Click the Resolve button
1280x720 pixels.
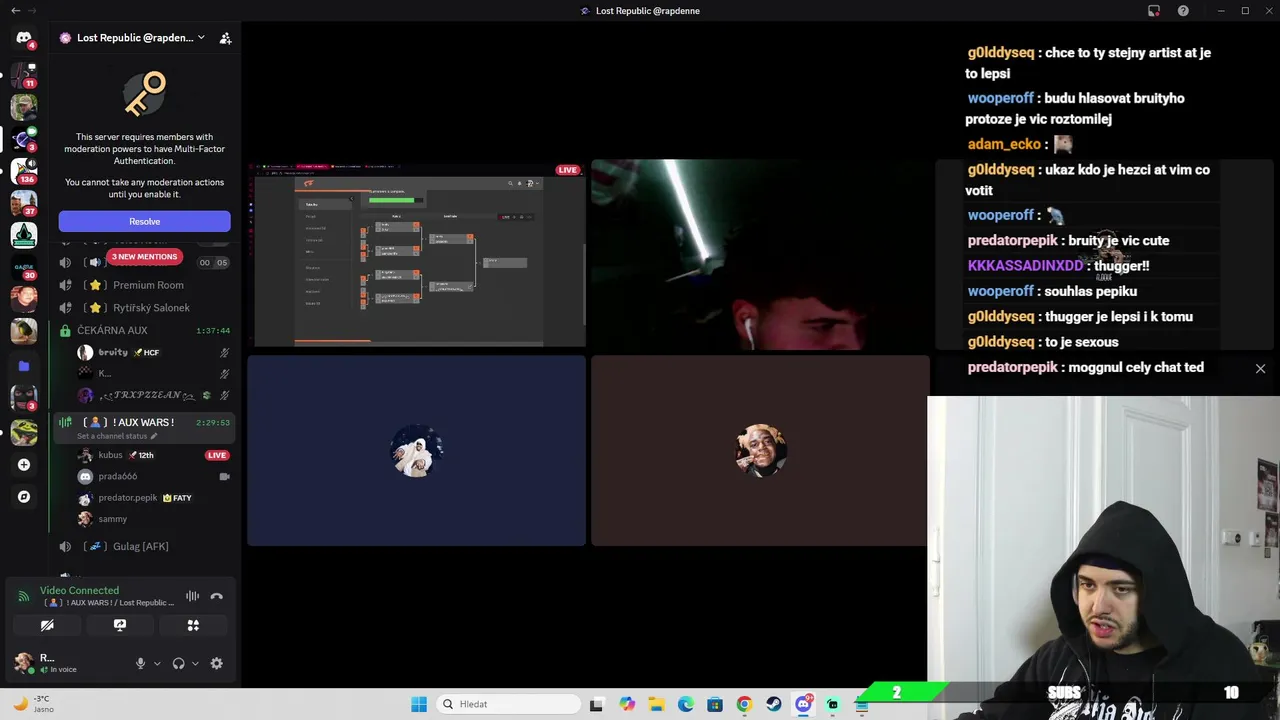[144, 221]
